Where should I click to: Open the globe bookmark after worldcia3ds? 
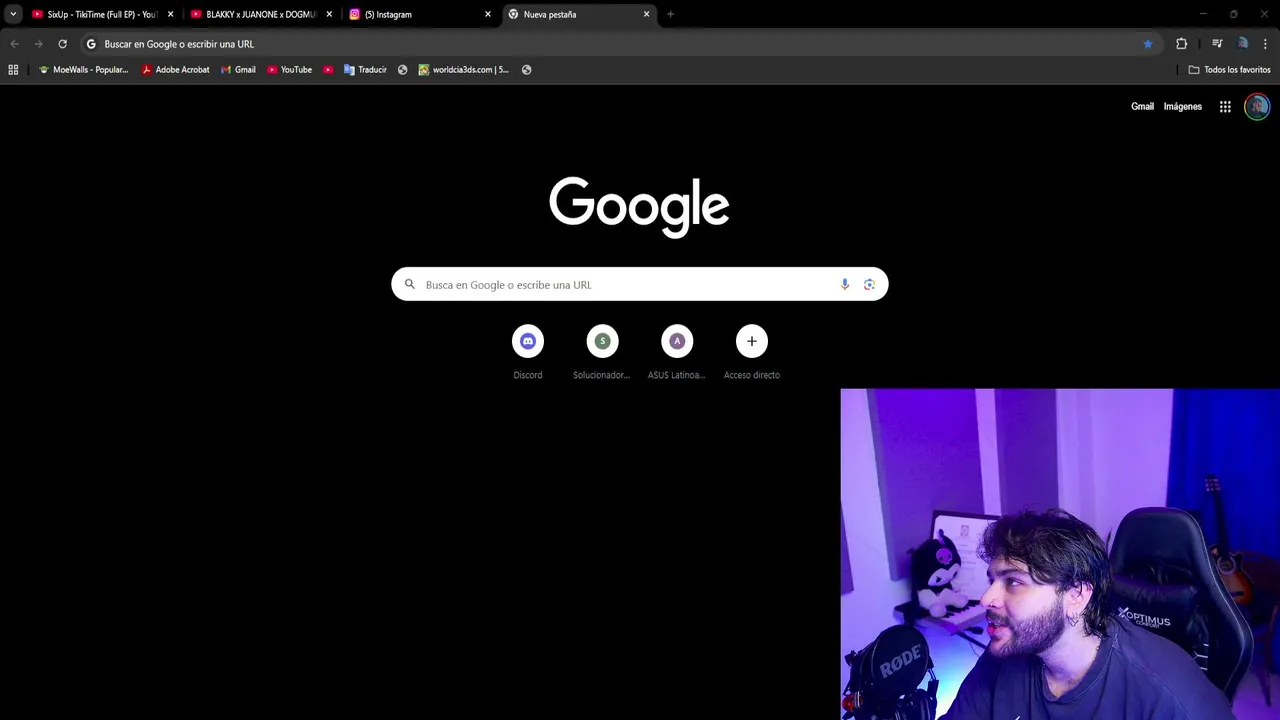pos(526,70)
